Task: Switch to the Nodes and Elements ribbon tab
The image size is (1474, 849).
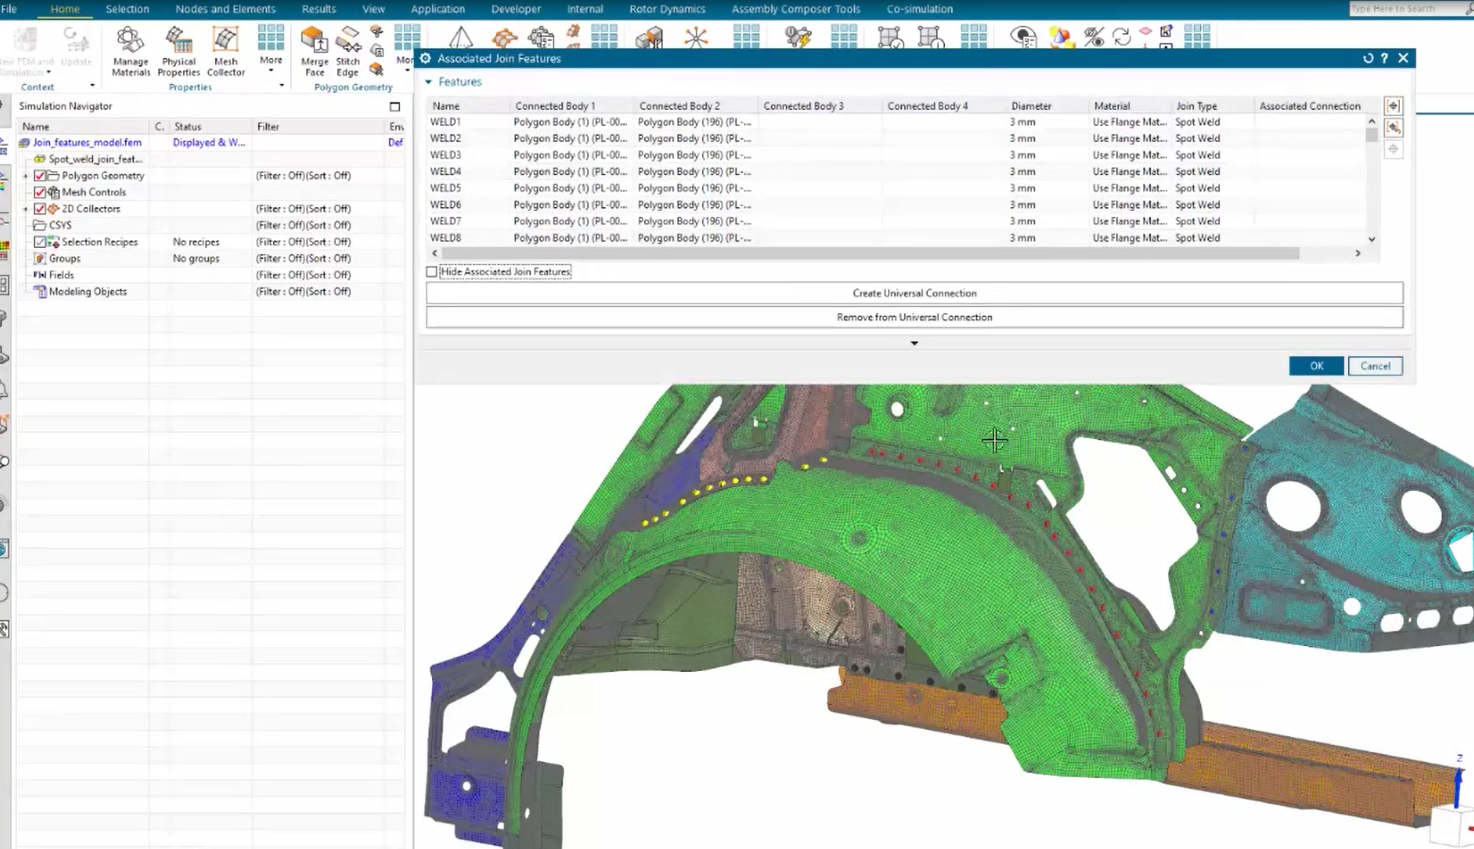Action: (225, 9)
